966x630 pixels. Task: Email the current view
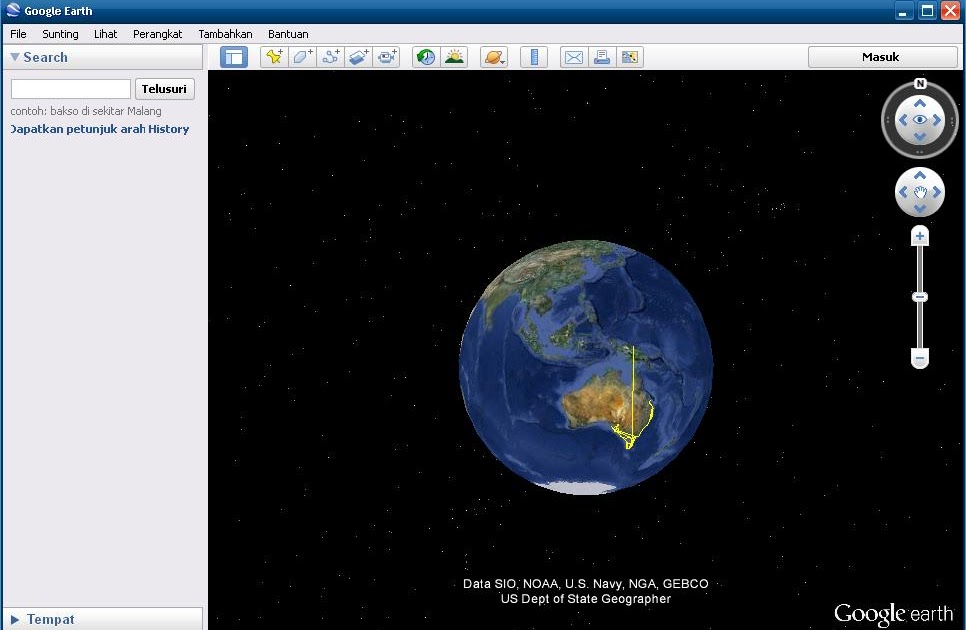point(574,57)
